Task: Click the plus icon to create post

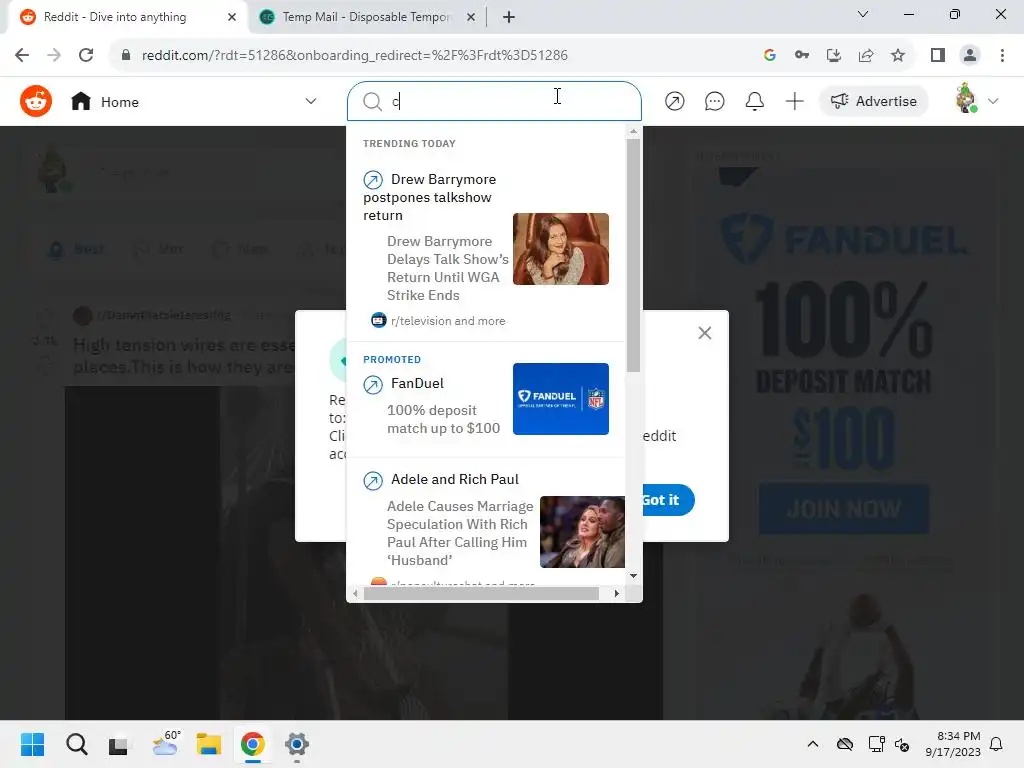Action: point(794,101)
